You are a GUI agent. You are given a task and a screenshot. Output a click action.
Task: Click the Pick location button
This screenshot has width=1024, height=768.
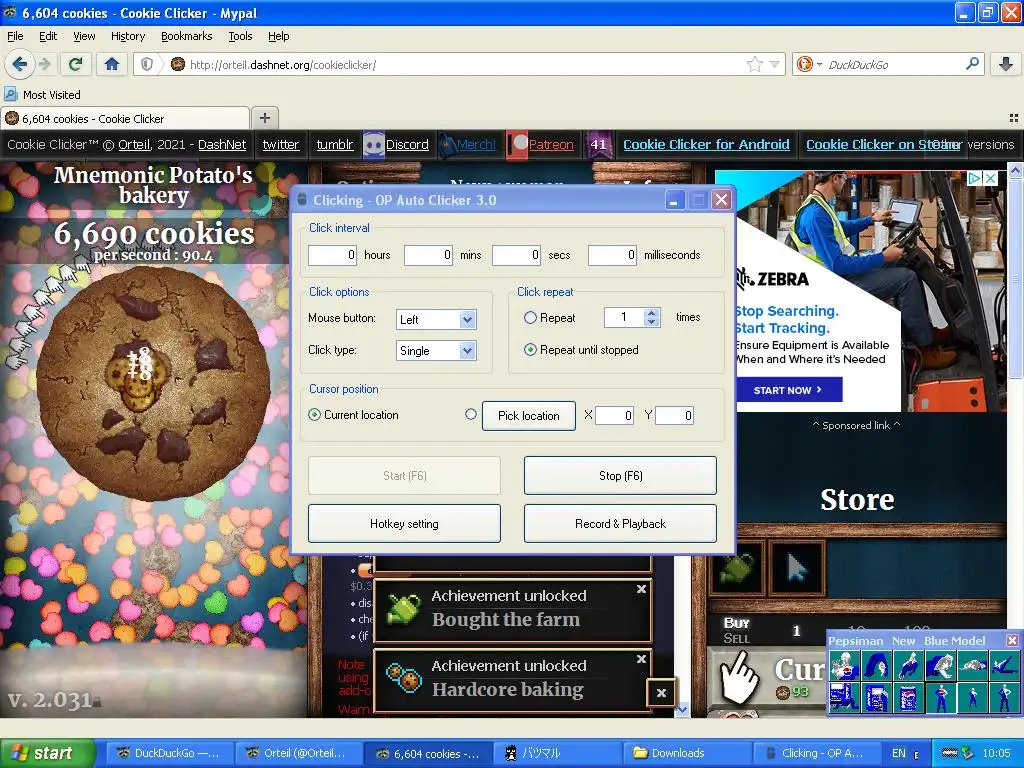pyautogui.click(x=529, y=415)
